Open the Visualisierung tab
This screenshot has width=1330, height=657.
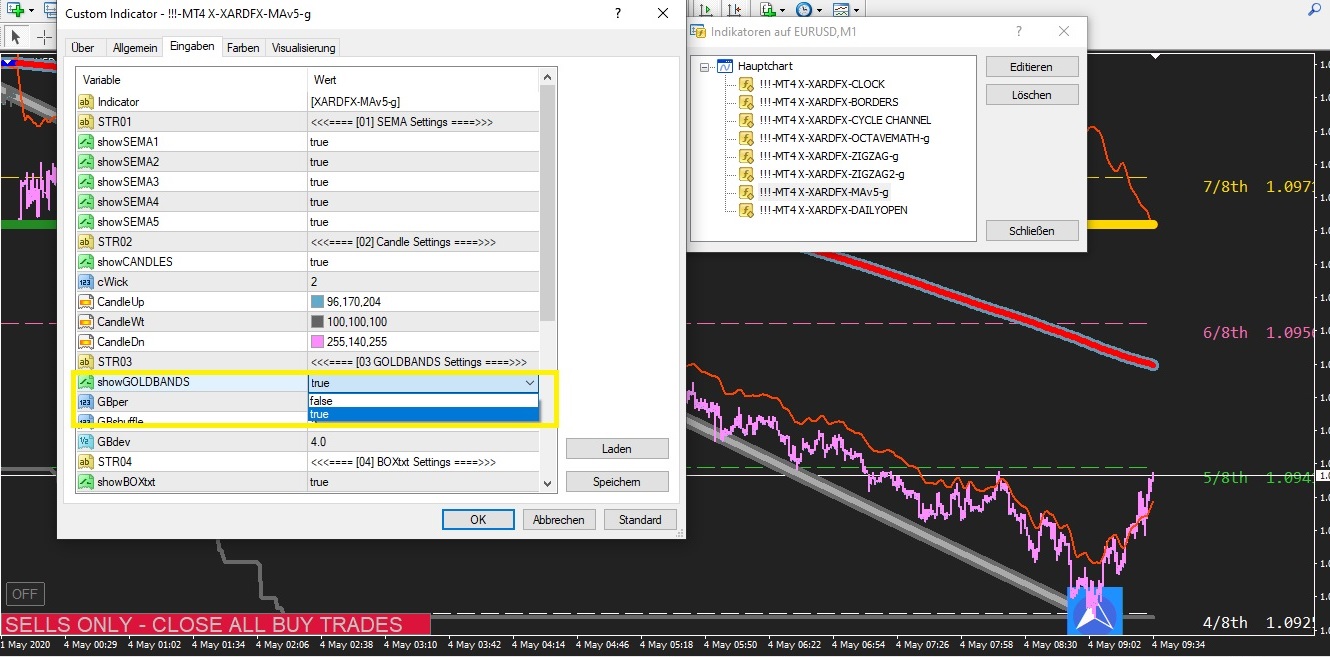[x=304, y=48]
